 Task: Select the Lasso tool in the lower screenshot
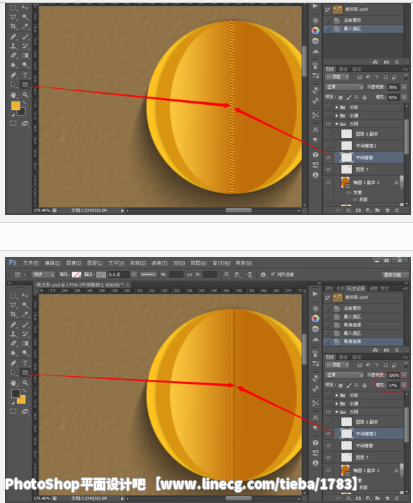[13, 305]
